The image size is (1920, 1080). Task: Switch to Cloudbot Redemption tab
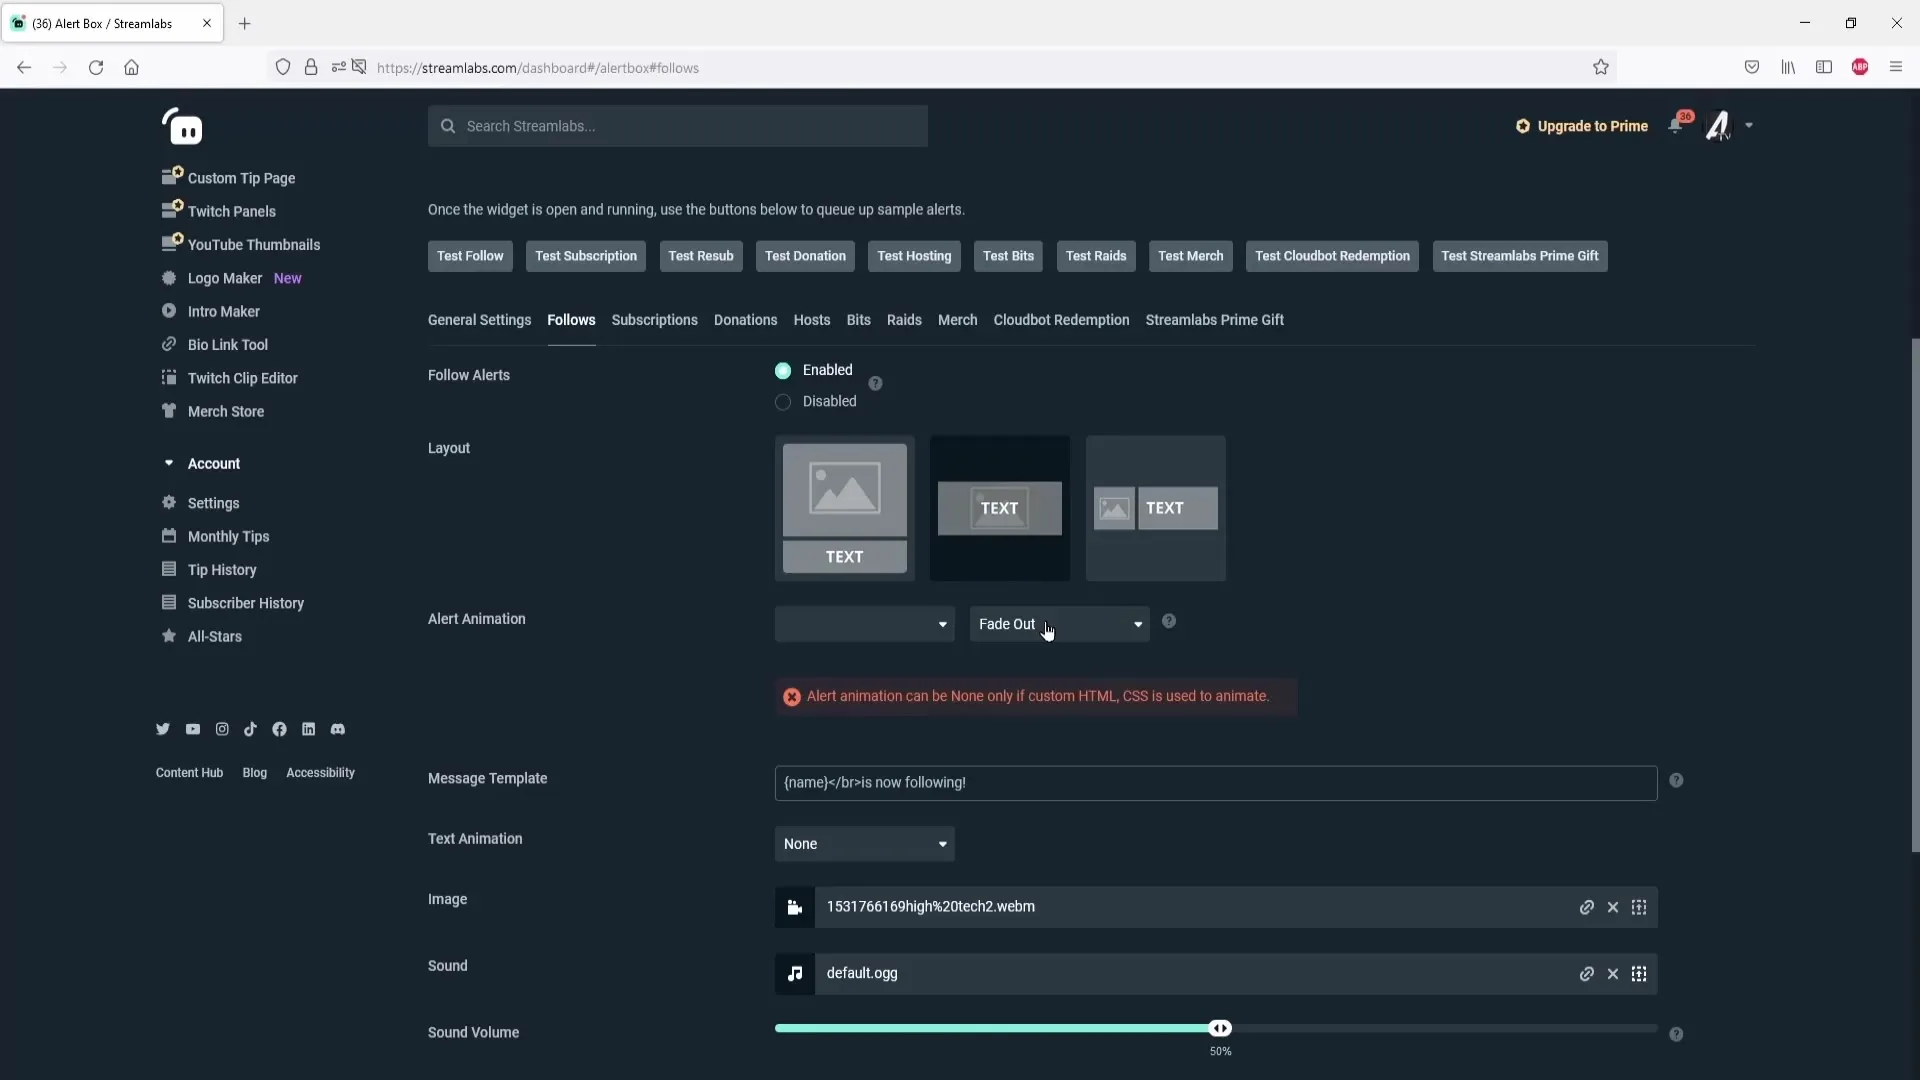click(1062, 320)
